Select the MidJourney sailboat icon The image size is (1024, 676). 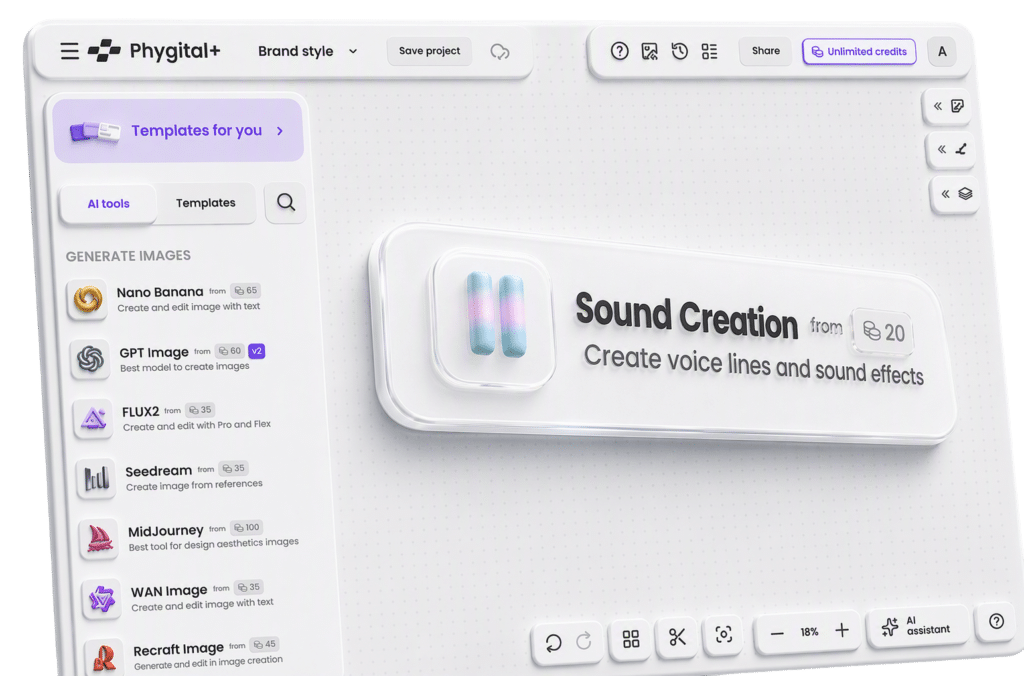[x=99, y=539]
